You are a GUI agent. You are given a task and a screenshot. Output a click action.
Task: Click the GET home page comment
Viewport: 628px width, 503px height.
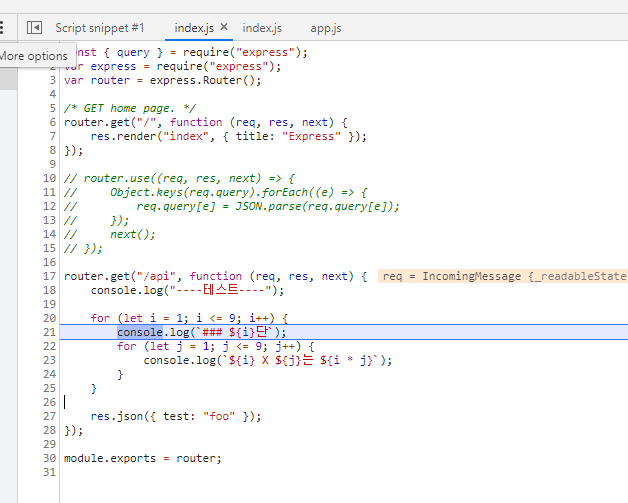pos(130,108)
